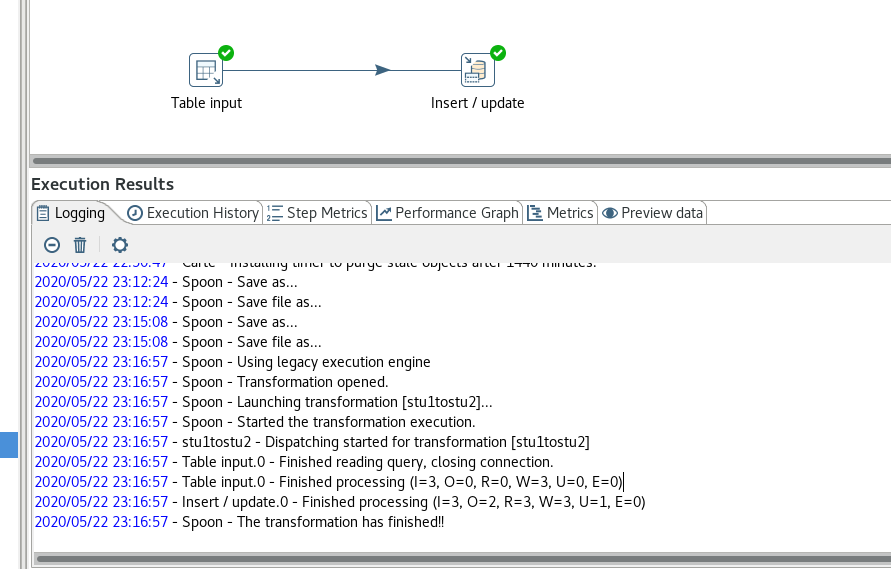Click 23:15:08 'Save as...' log line
The height and width of the screenshot is (569, 891).
pyautogui.click(x=166, y=322)
